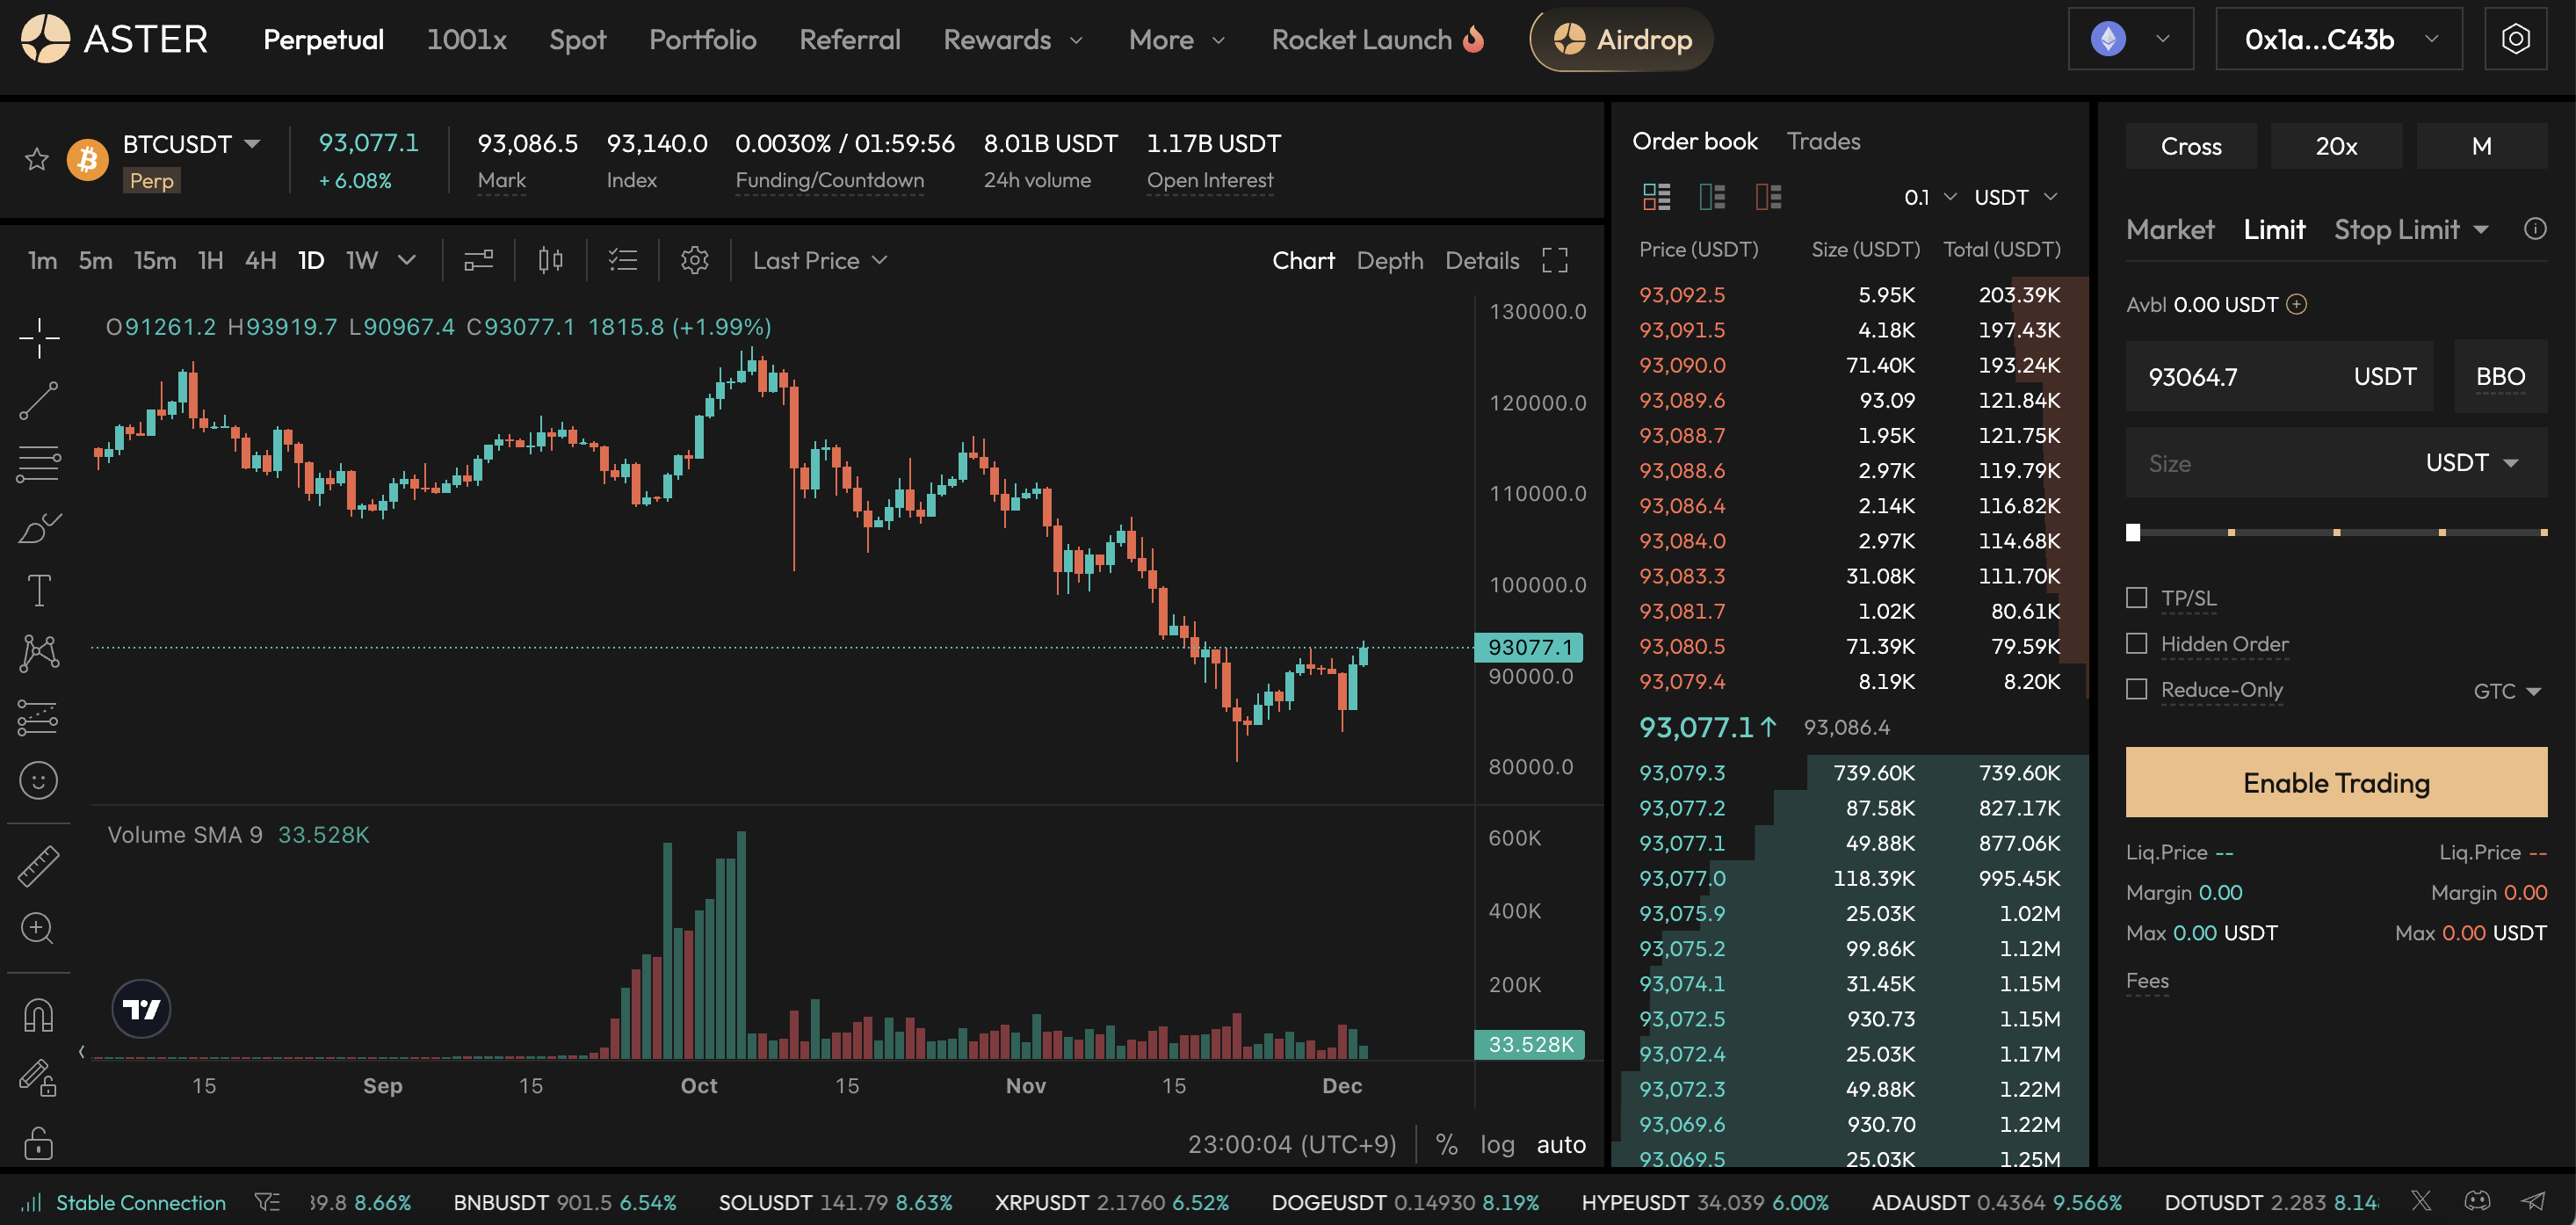Click the Enable Trading button
The height and width of the screenshot is (1225, 2576).
(2335, 782)
